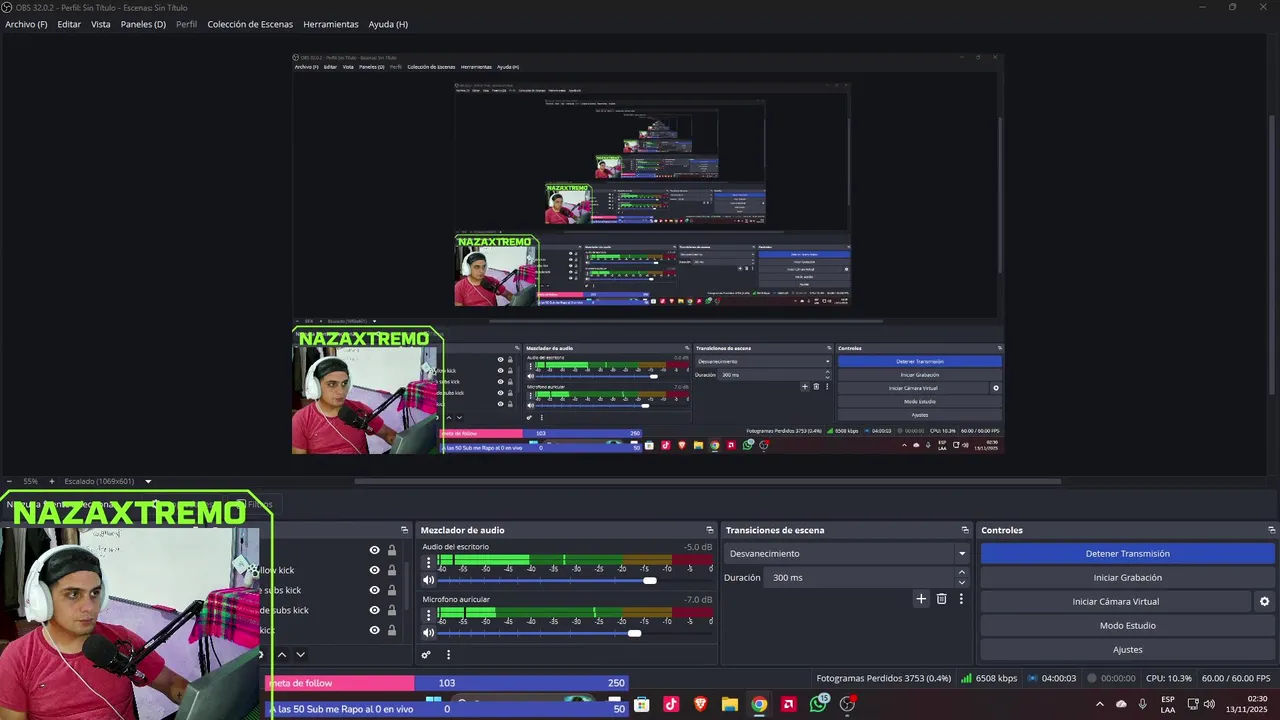1280x720 pixels.
Task: Open the Herramientas menu
Action: 331,24
